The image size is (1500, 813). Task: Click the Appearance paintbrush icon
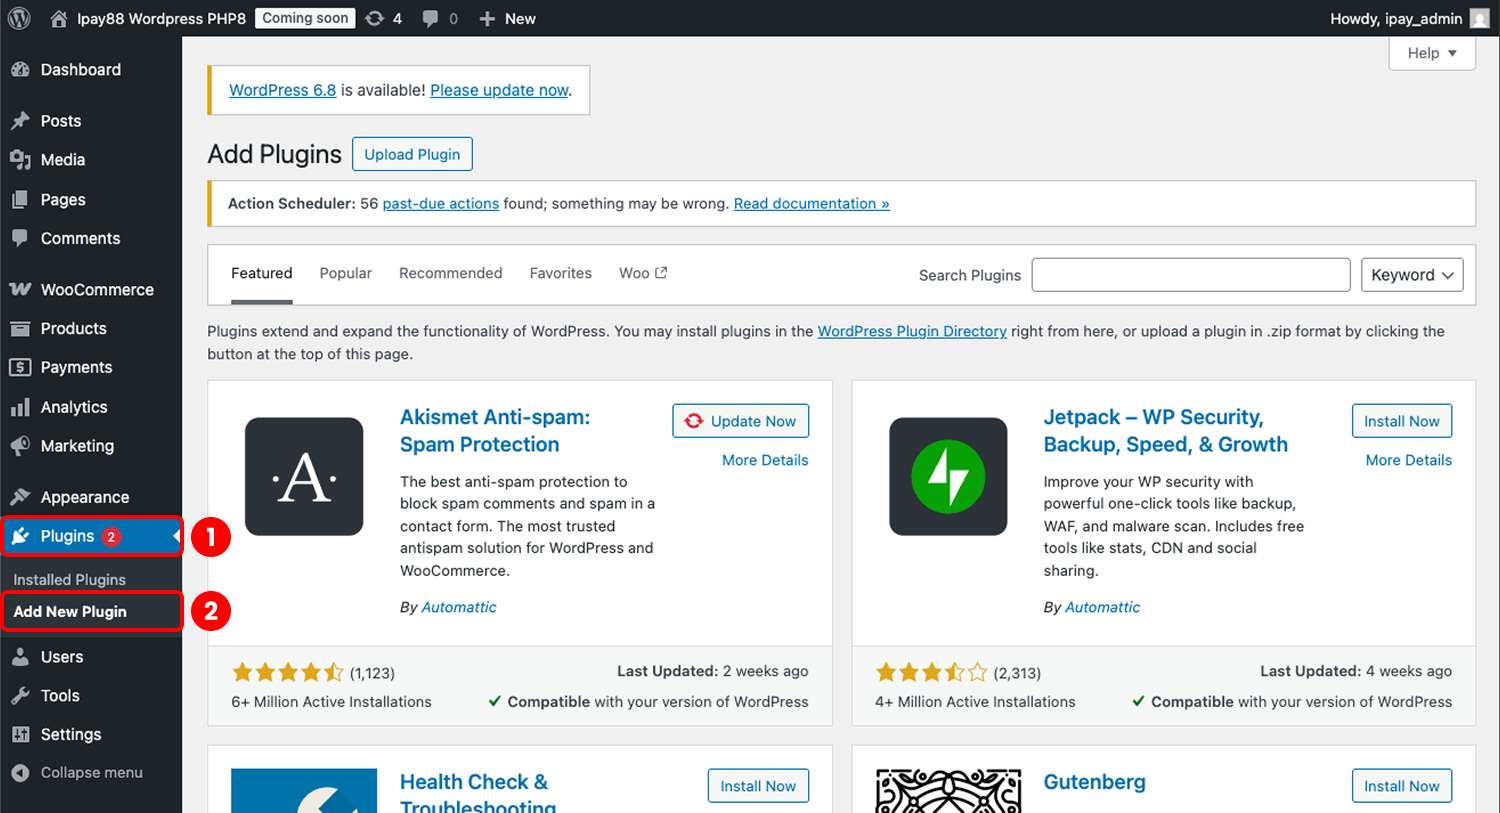[20, 497]
